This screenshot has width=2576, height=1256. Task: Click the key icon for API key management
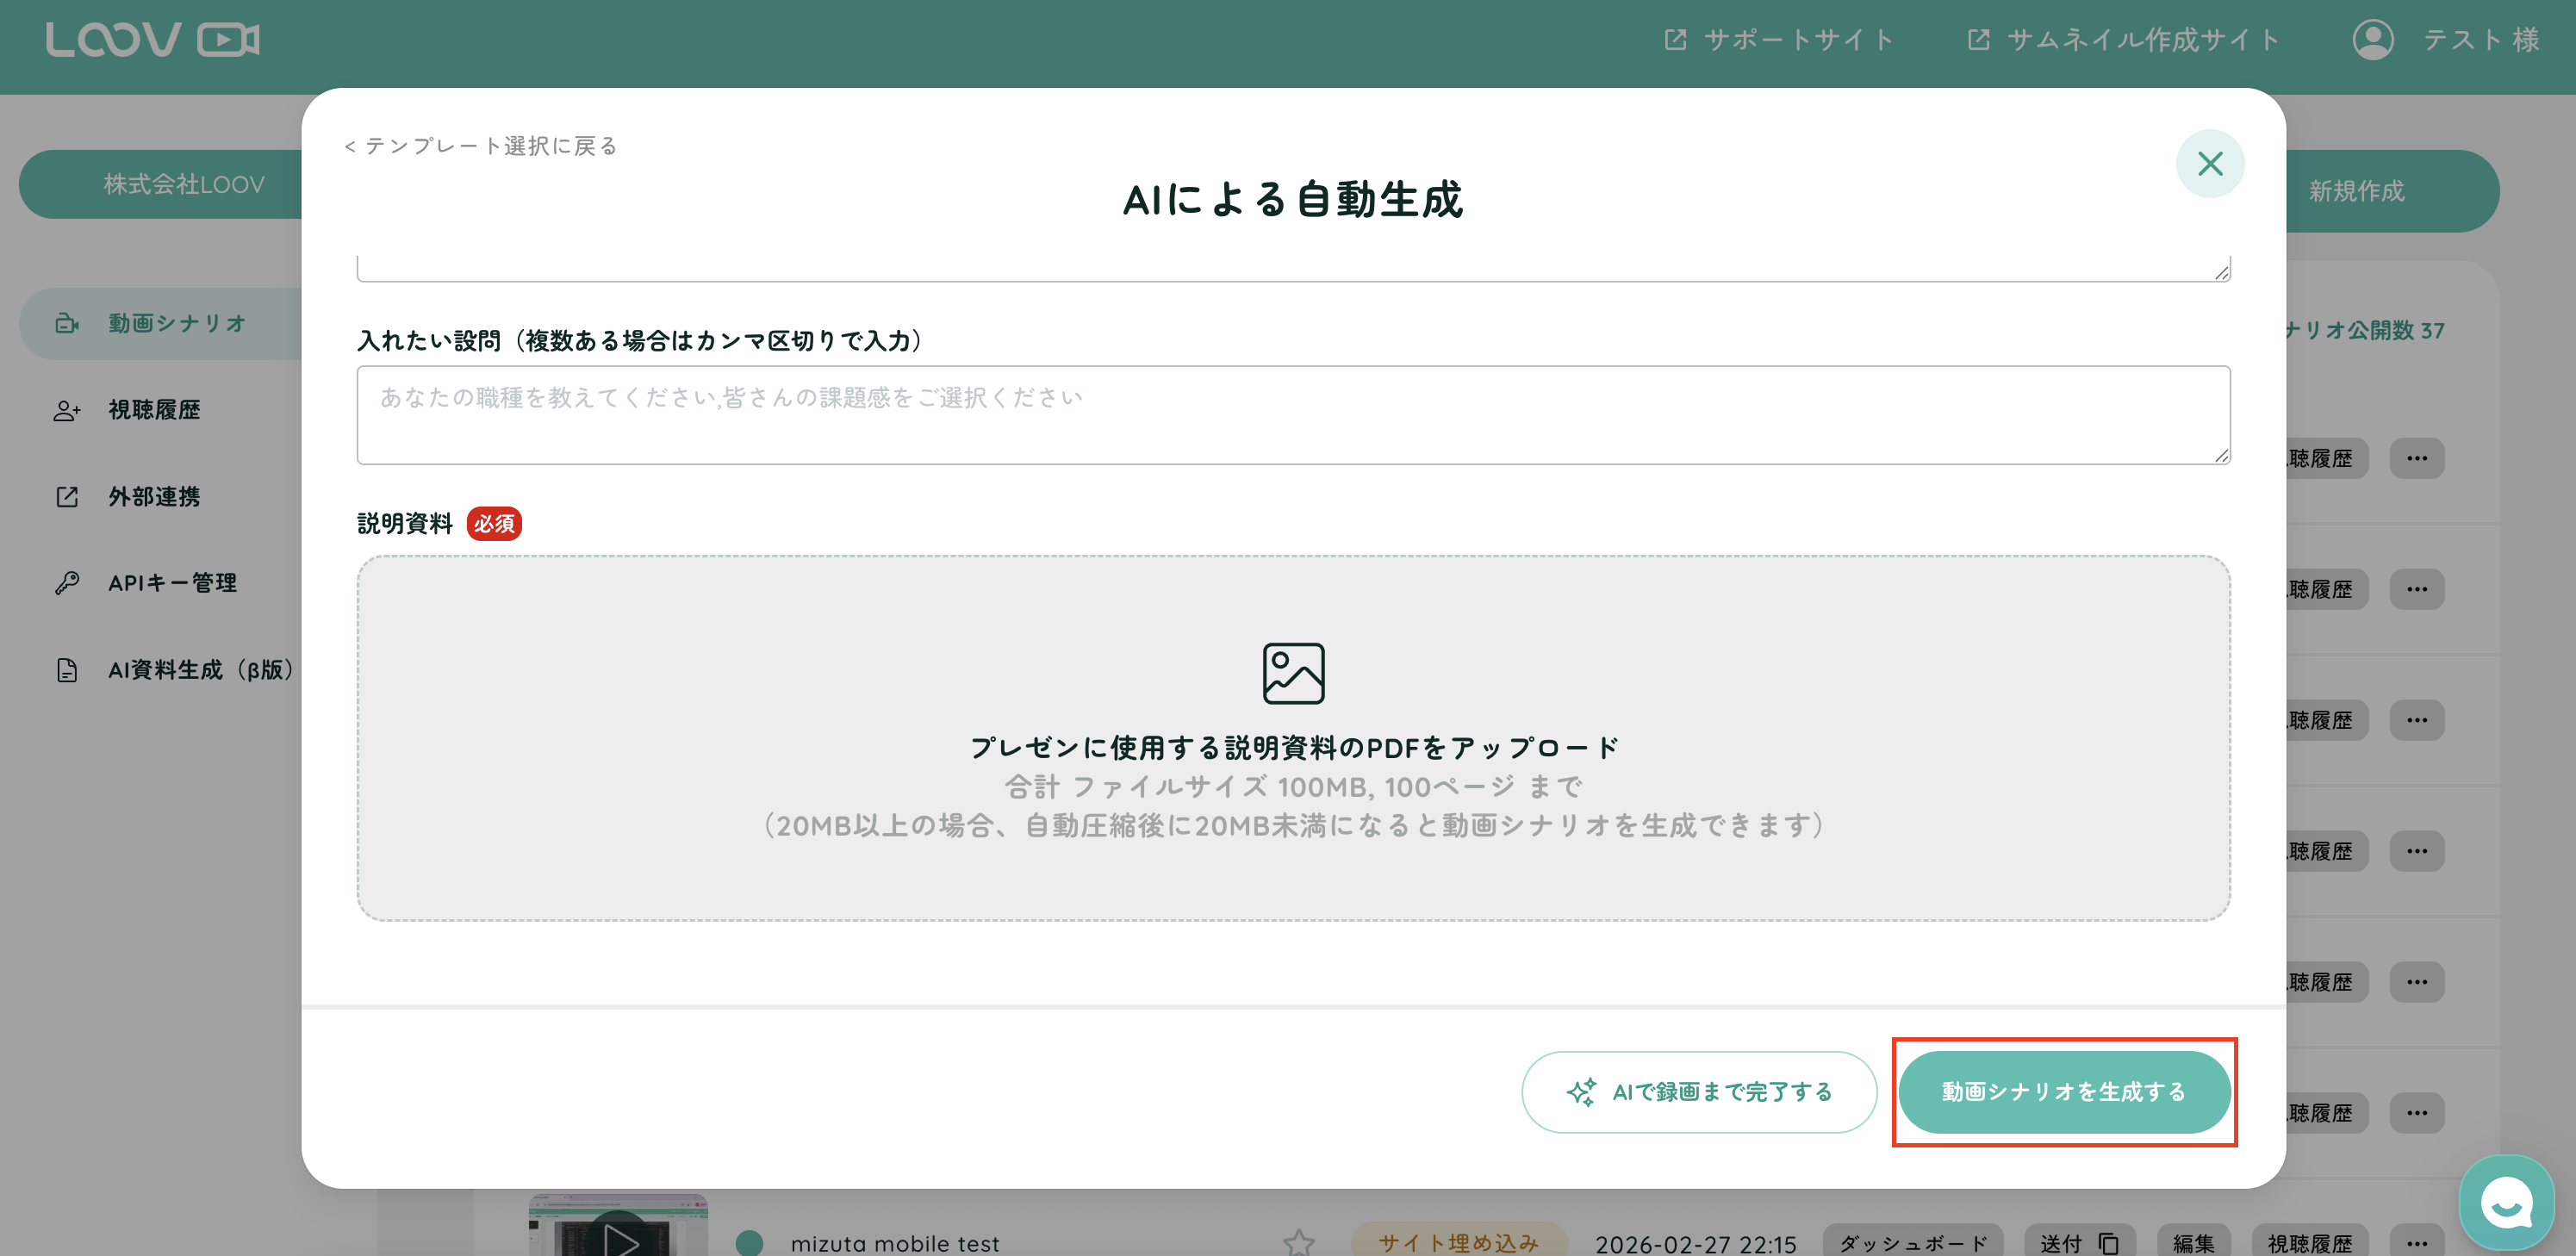67,583
